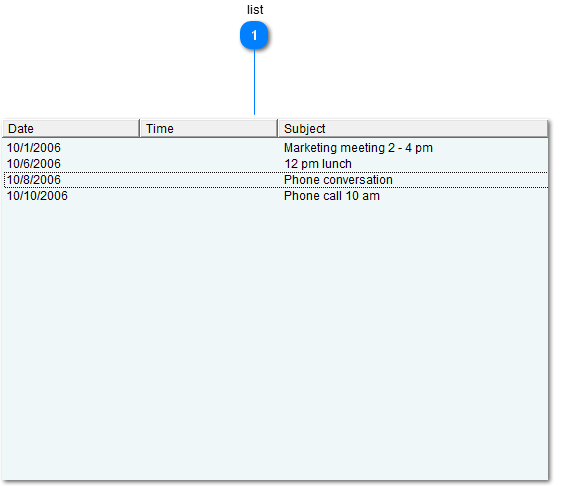Screen dimensions: 561x493
Task: Click the Marketing meeting 2 - 4 pm entry
Action: point(358,148)
